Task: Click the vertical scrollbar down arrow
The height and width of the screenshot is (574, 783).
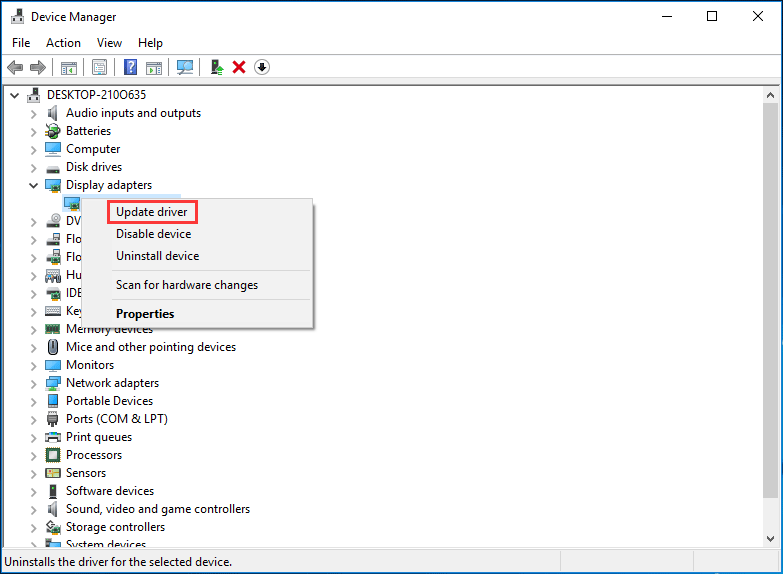Action: (770, 540)
